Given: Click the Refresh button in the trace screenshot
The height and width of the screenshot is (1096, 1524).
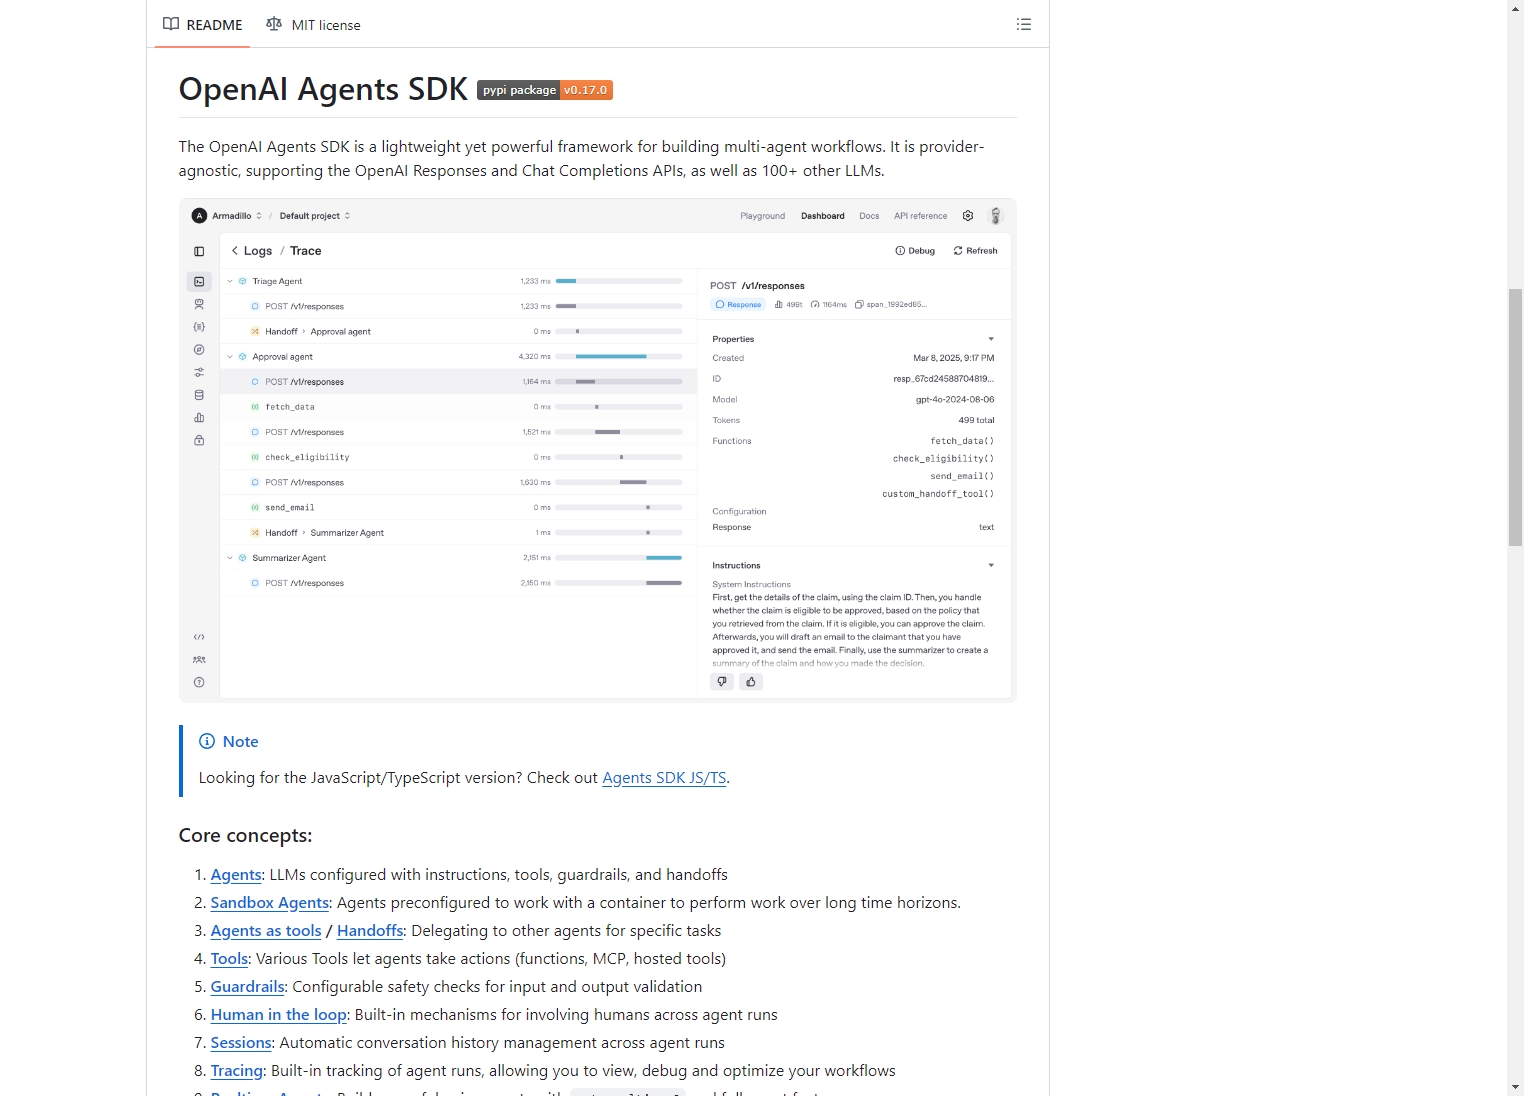Looking at the screenshot, I should [975, 251].
